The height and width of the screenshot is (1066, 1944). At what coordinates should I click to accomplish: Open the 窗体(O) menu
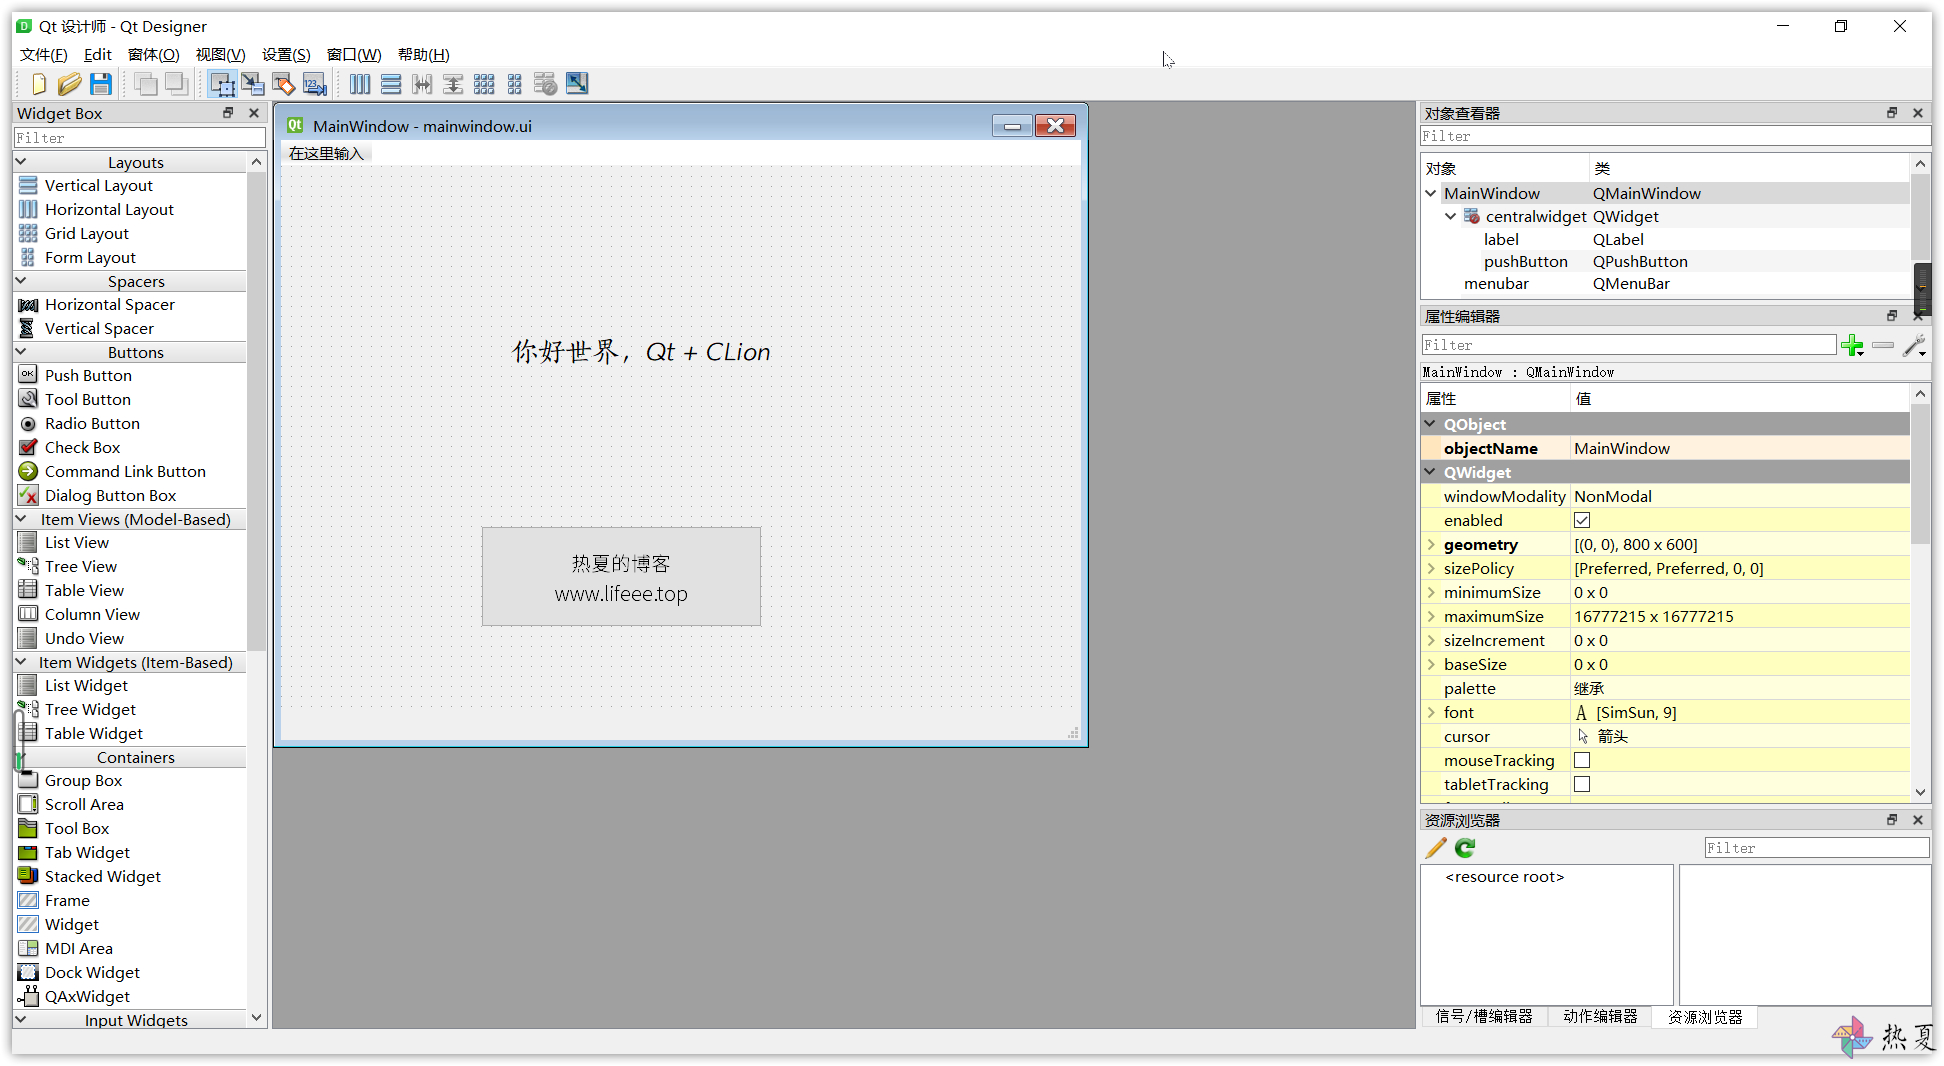[x=153, y=55]
